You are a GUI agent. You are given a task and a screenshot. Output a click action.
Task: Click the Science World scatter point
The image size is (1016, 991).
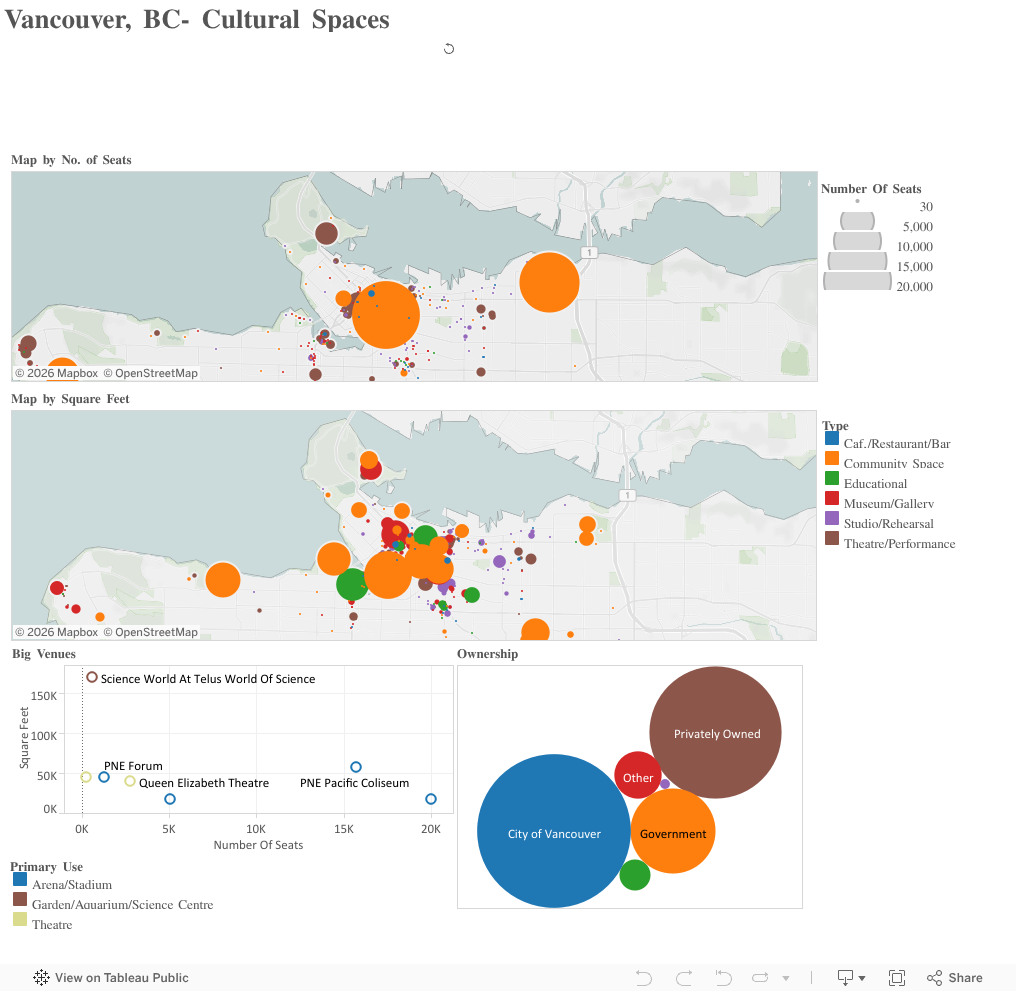[x=92, y=677]
